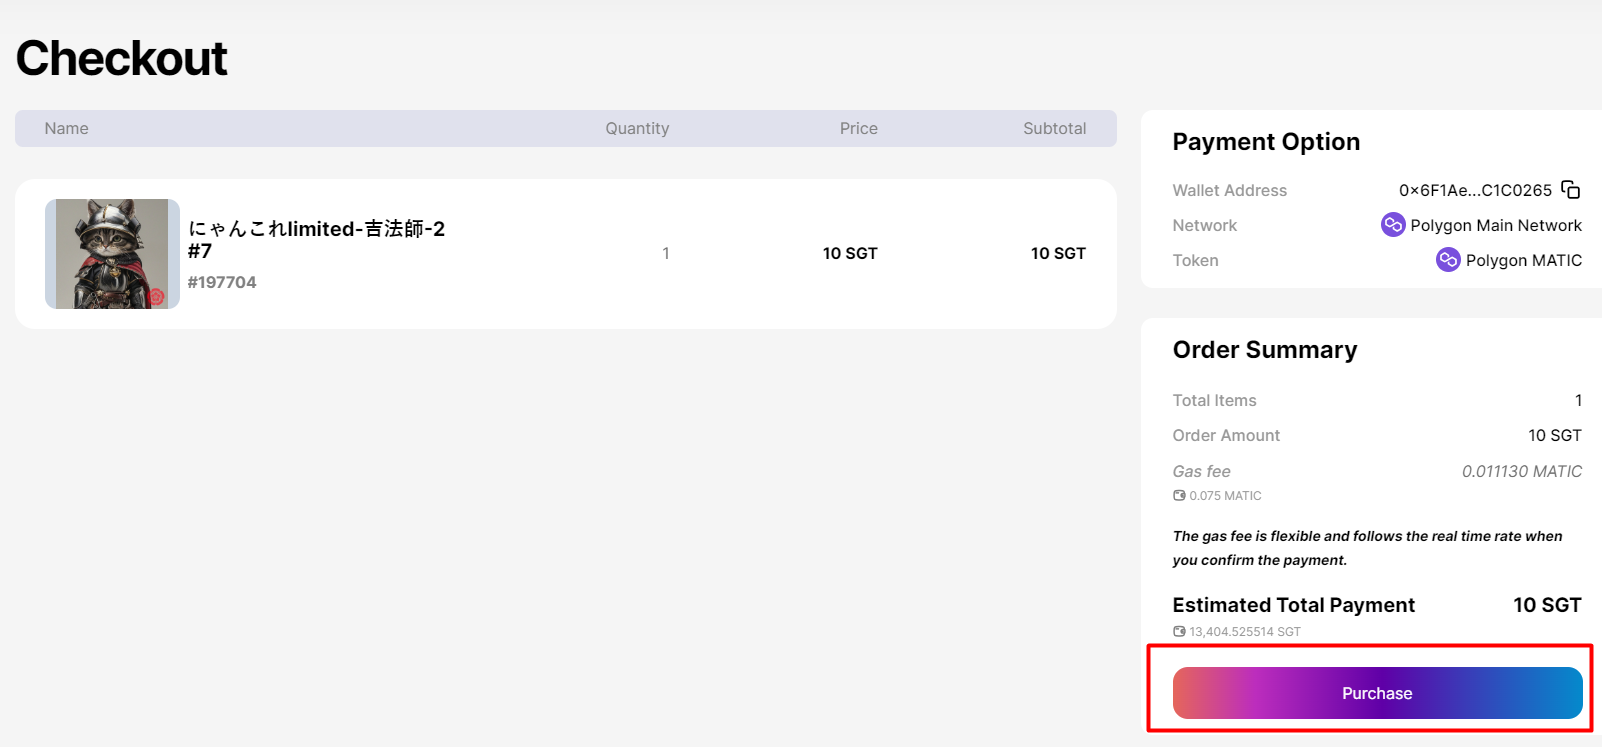
Task: Copy the wallet address using the copy icon
Action: pos(1571,190)
